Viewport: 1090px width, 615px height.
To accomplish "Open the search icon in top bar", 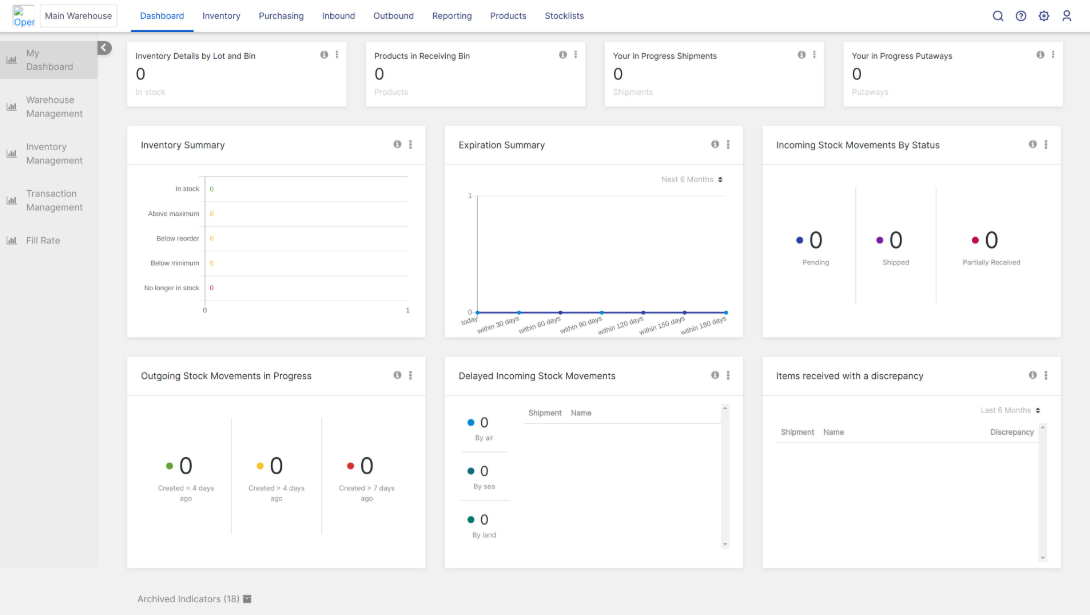I will 998,16.
